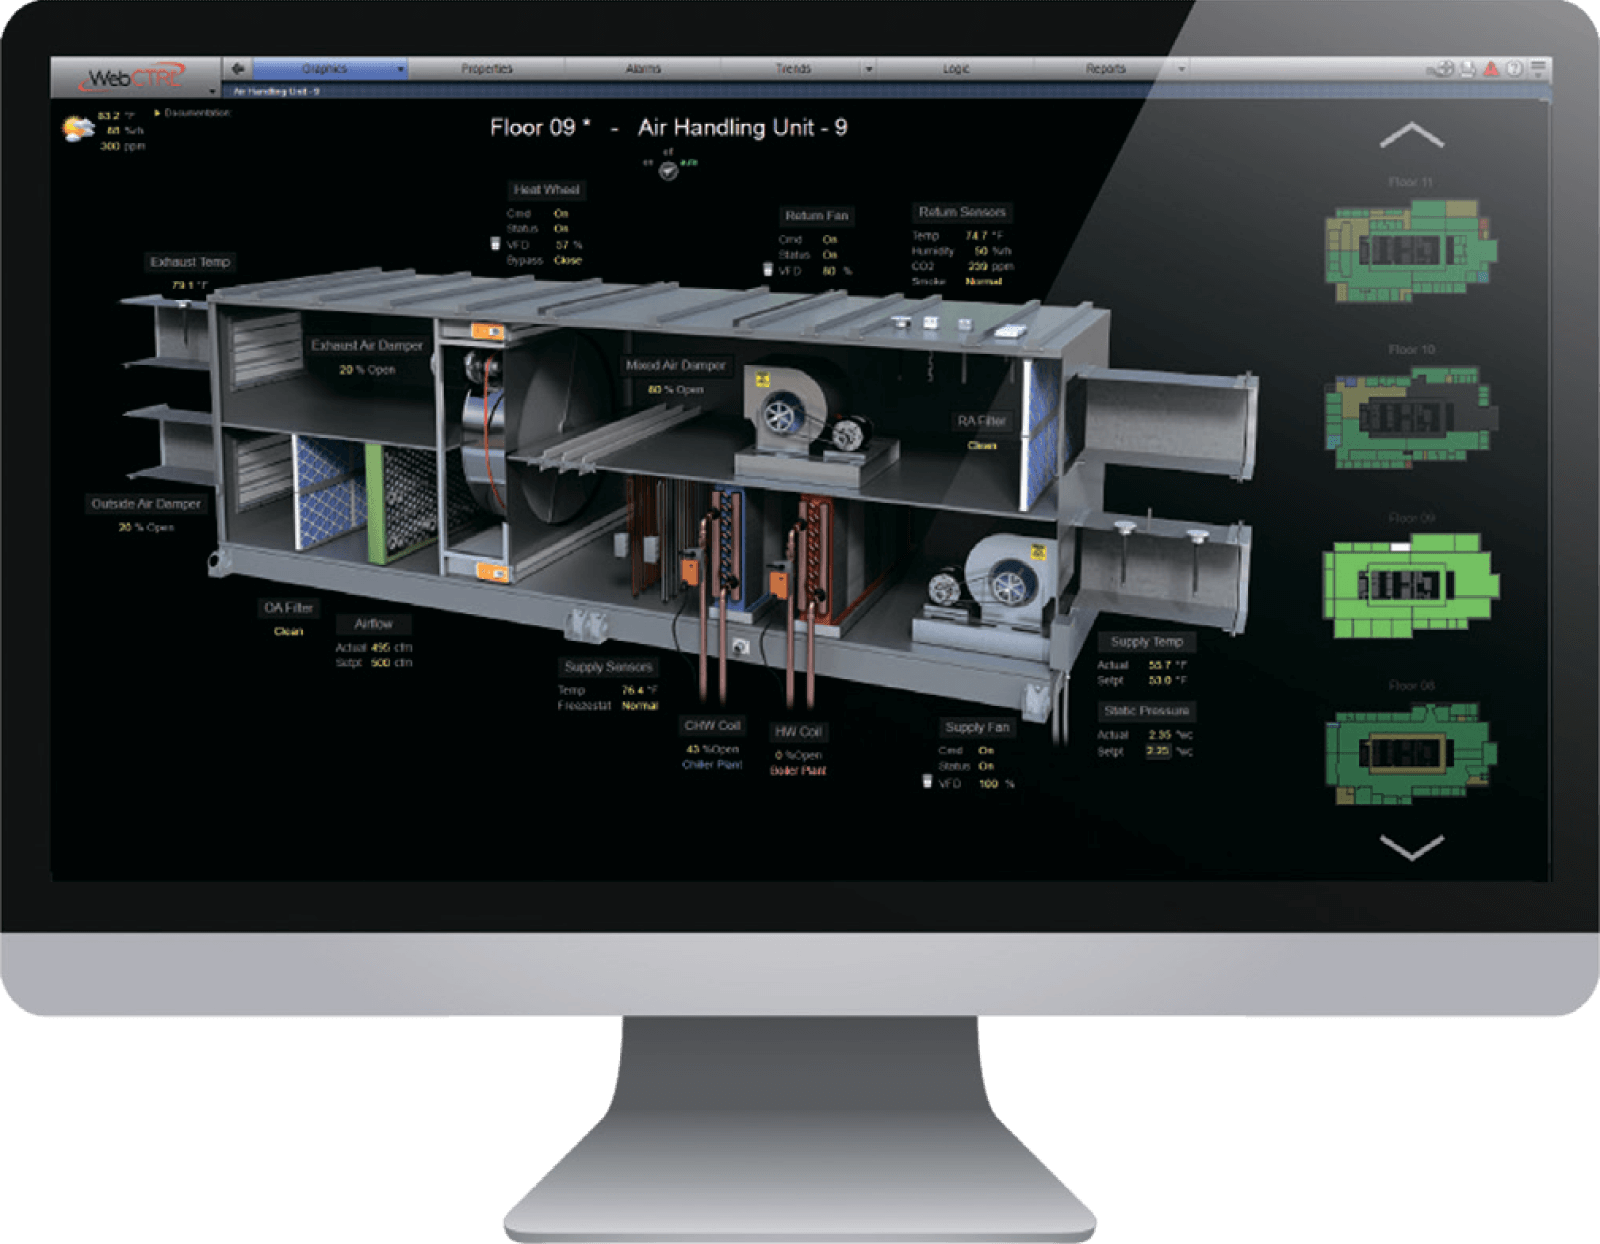Click the Return Fan label button

pos(816,216)
